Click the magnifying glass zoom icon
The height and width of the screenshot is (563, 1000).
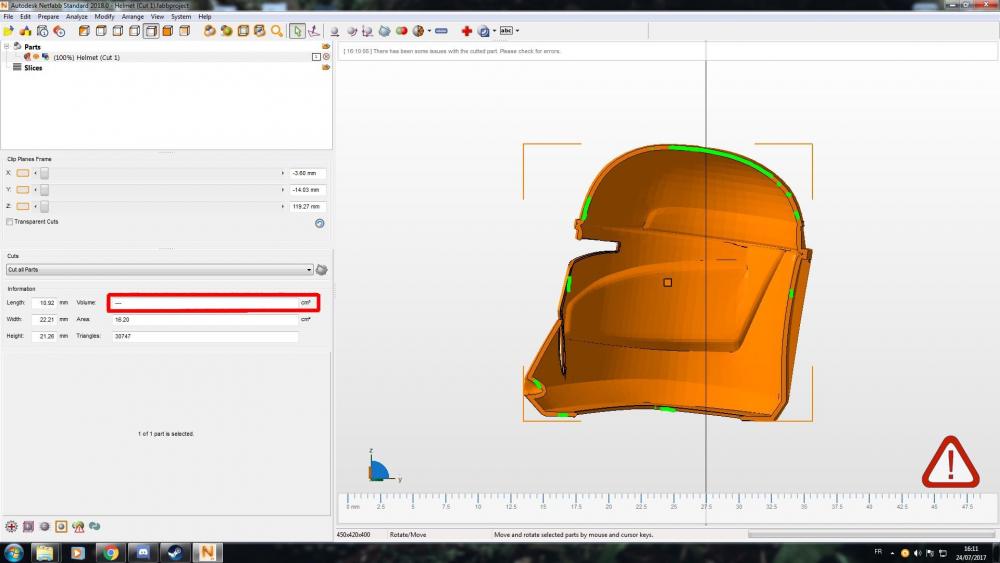[276, 31]
